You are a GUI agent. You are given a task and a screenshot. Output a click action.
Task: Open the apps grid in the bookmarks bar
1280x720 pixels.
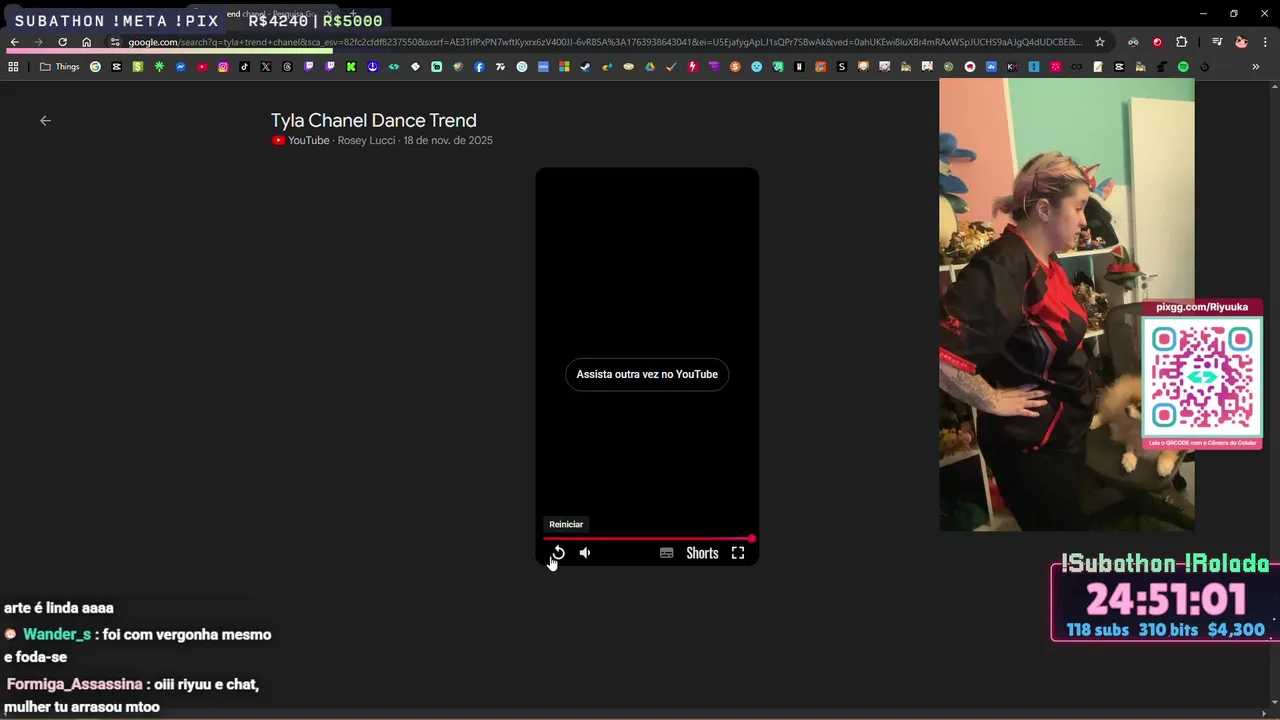13,67
